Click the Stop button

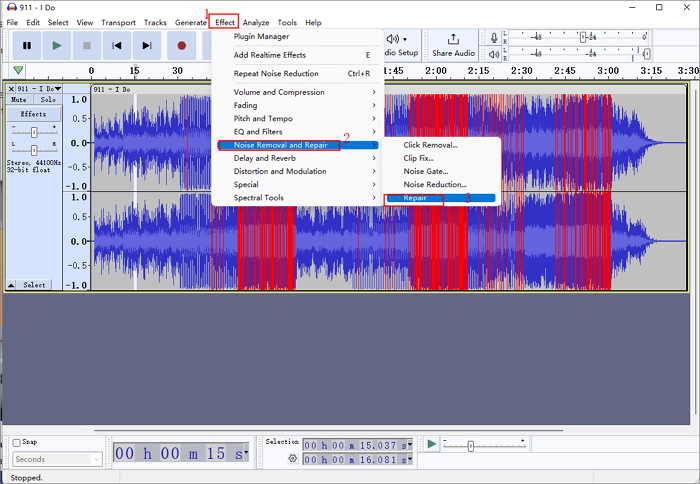(x=87, y=45)
